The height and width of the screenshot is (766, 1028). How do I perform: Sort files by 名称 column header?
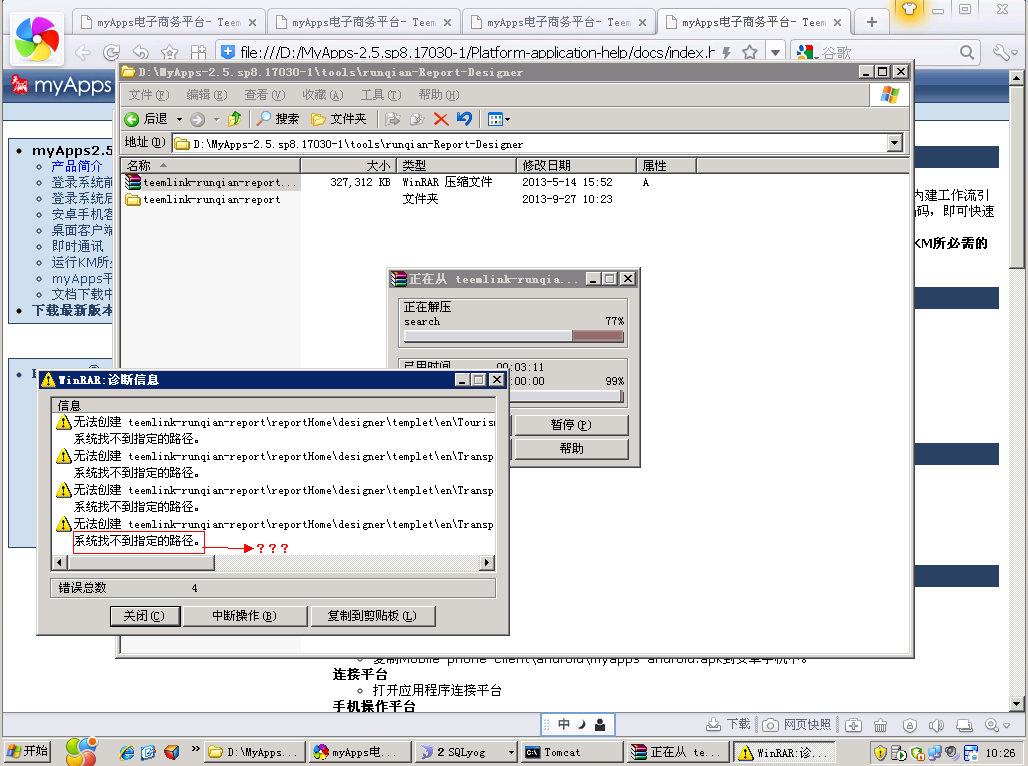210,166
